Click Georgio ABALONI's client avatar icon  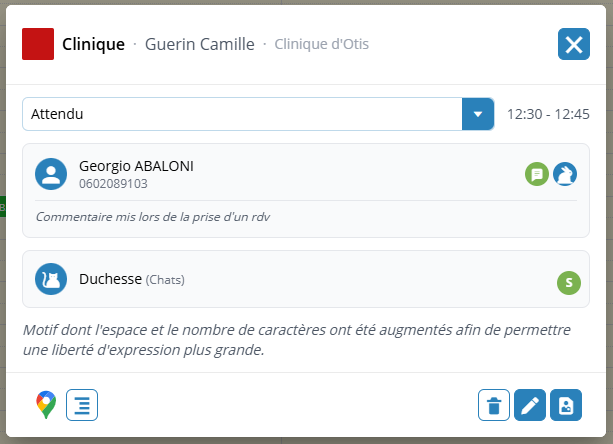pyautogui.click(x=51, y=174)
